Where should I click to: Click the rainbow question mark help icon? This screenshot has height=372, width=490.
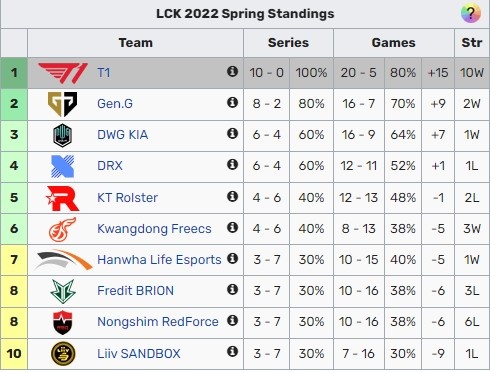click(x=470, y=13)
